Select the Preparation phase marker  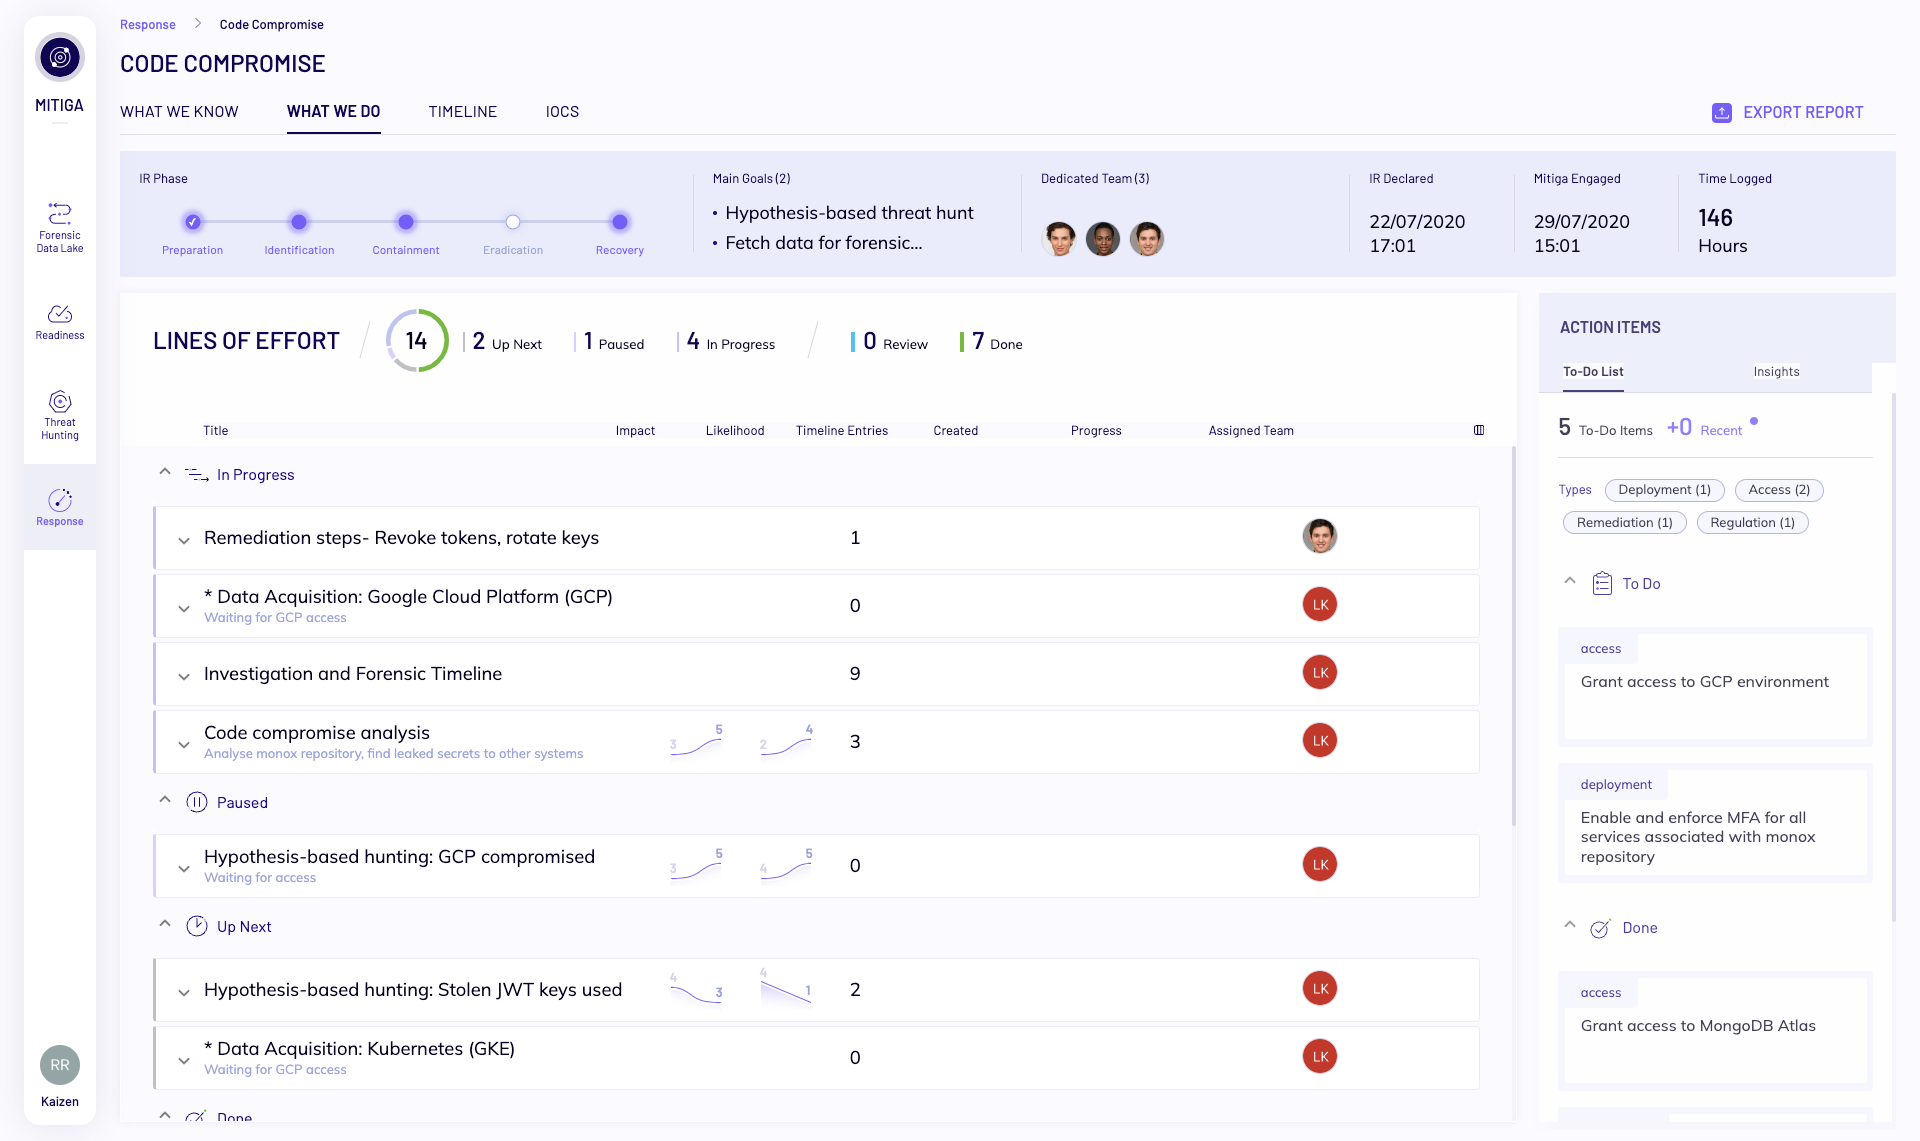192,221
